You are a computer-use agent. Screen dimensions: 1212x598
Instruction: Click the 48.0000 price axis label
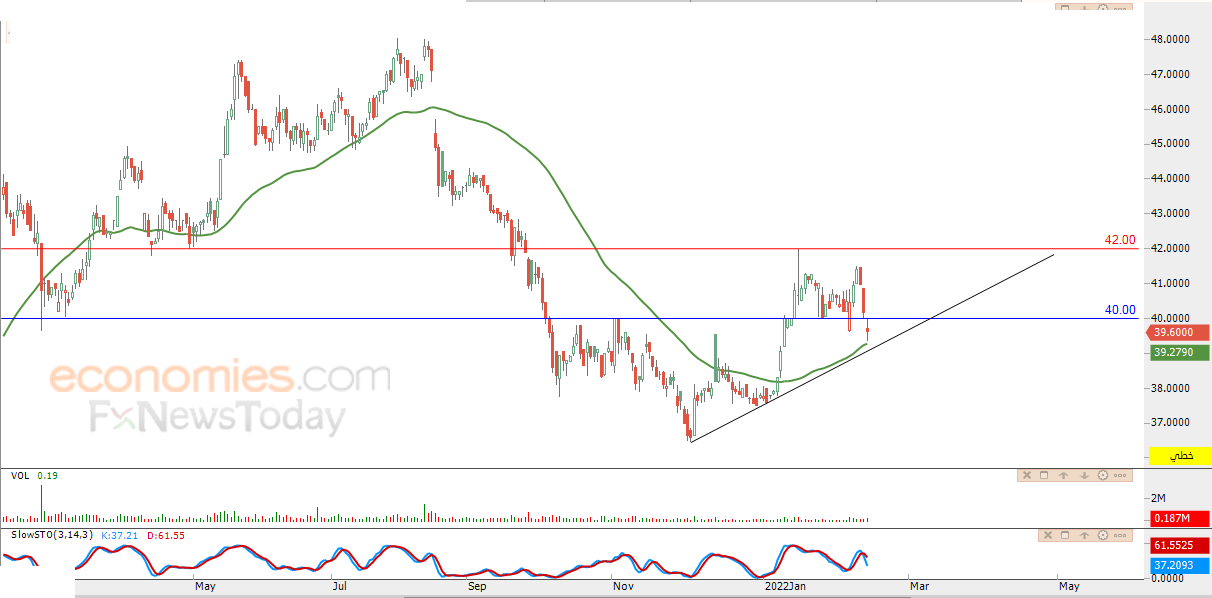coord(1169,40)
